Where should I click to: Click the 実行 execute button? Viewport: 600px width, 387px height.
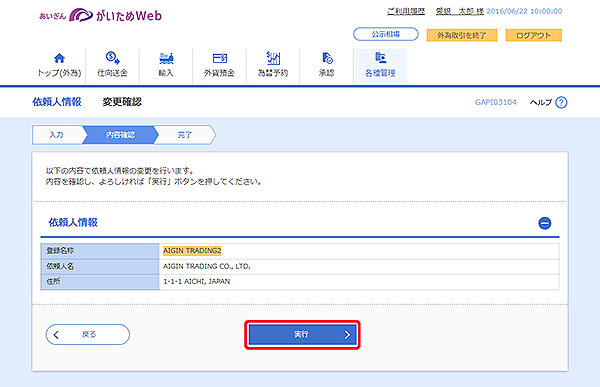pyautogui.click(x=302, y=335)
